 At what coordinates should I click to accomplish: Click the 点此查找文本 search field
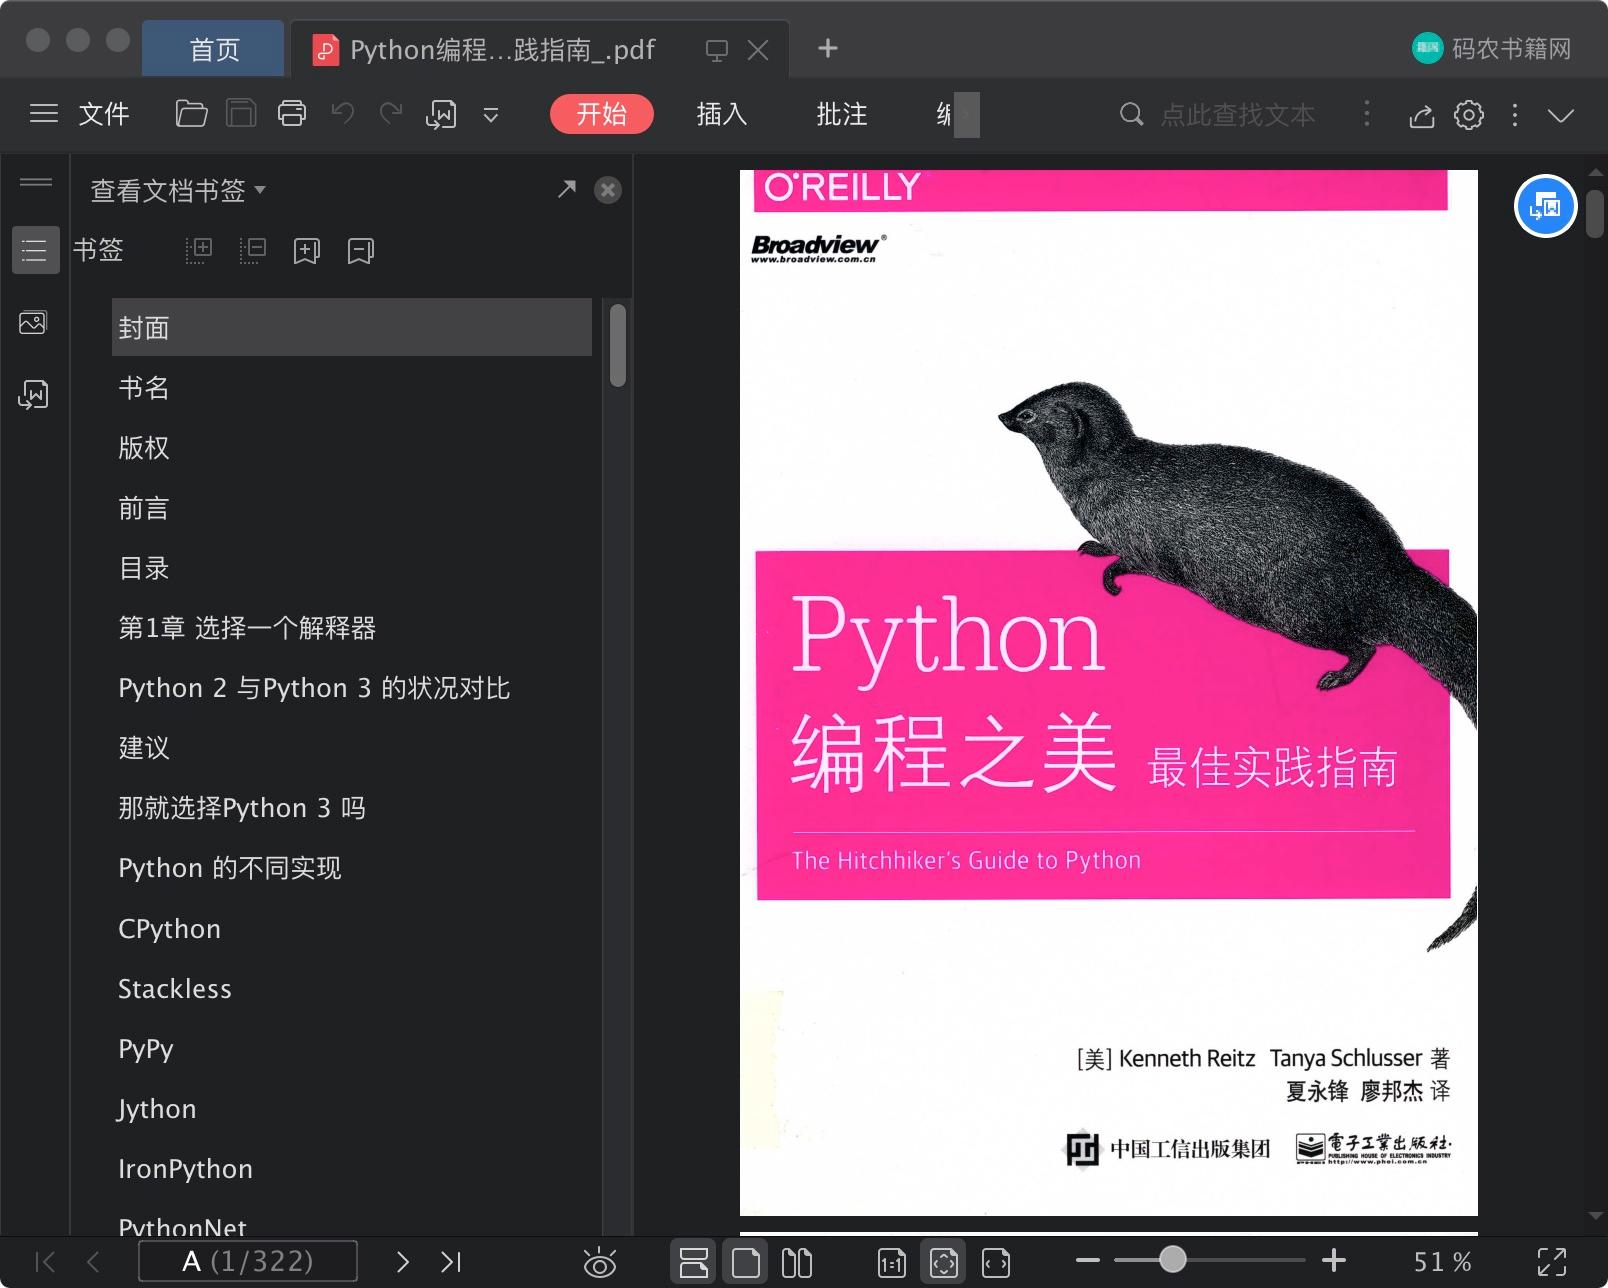coord(1238,115)
